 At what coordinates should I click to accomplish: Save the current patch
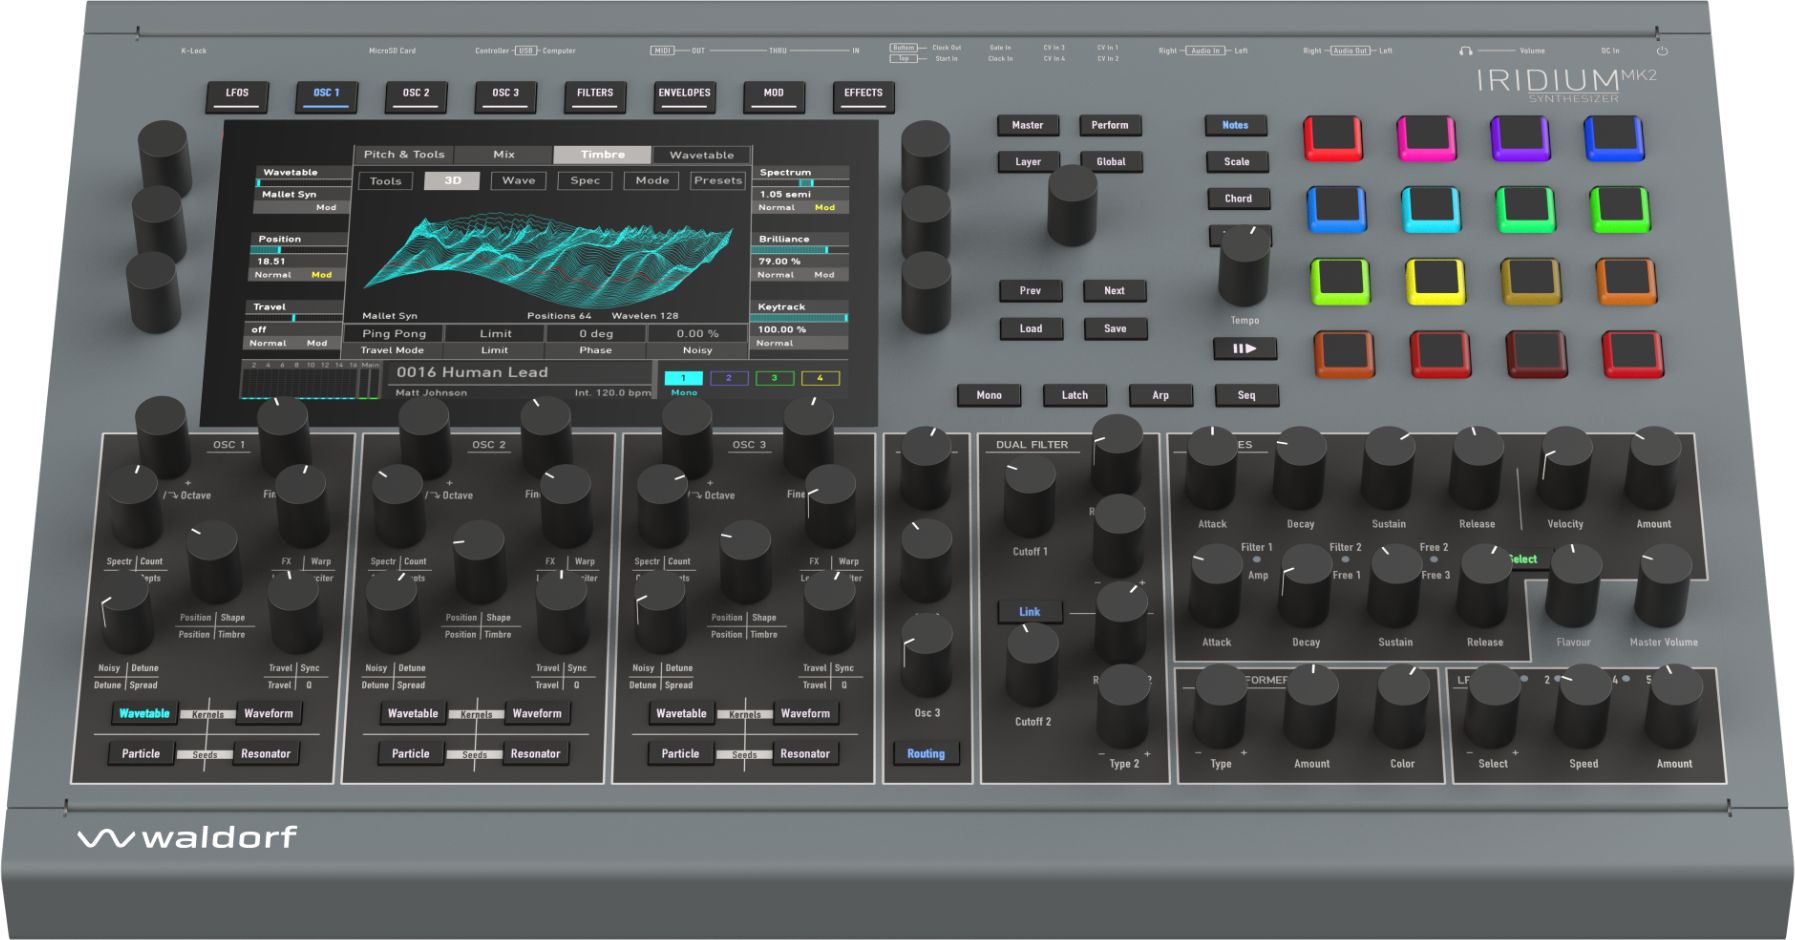[1115, 328]
